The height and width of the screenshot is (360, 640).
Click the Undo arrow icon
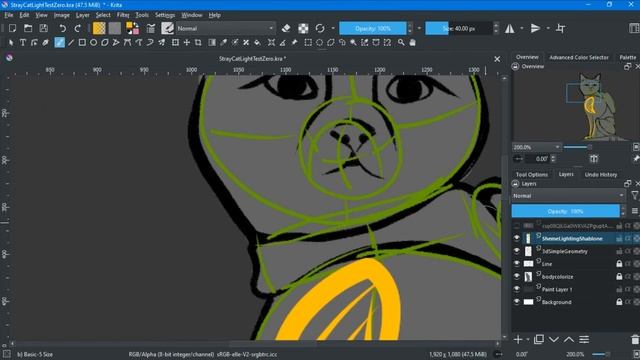click(62, 28)
